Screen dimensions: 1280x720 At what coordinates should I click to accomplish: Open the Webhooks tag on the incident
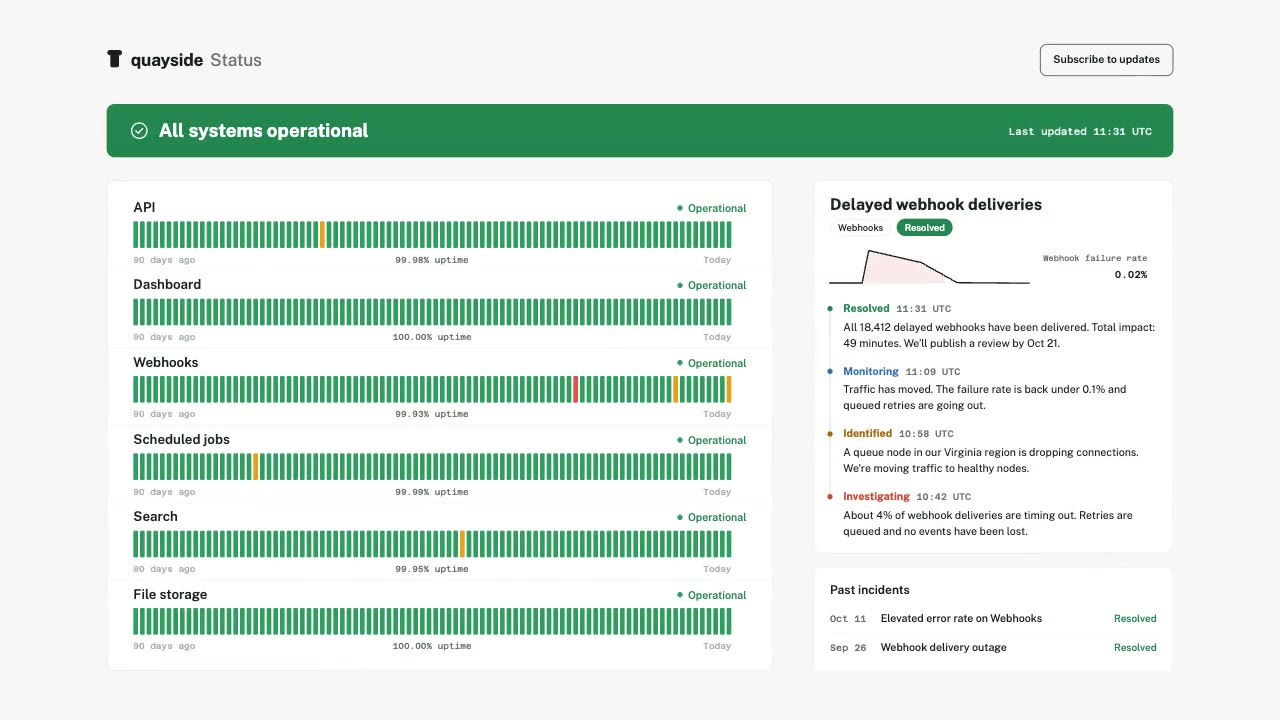(860, 228)
